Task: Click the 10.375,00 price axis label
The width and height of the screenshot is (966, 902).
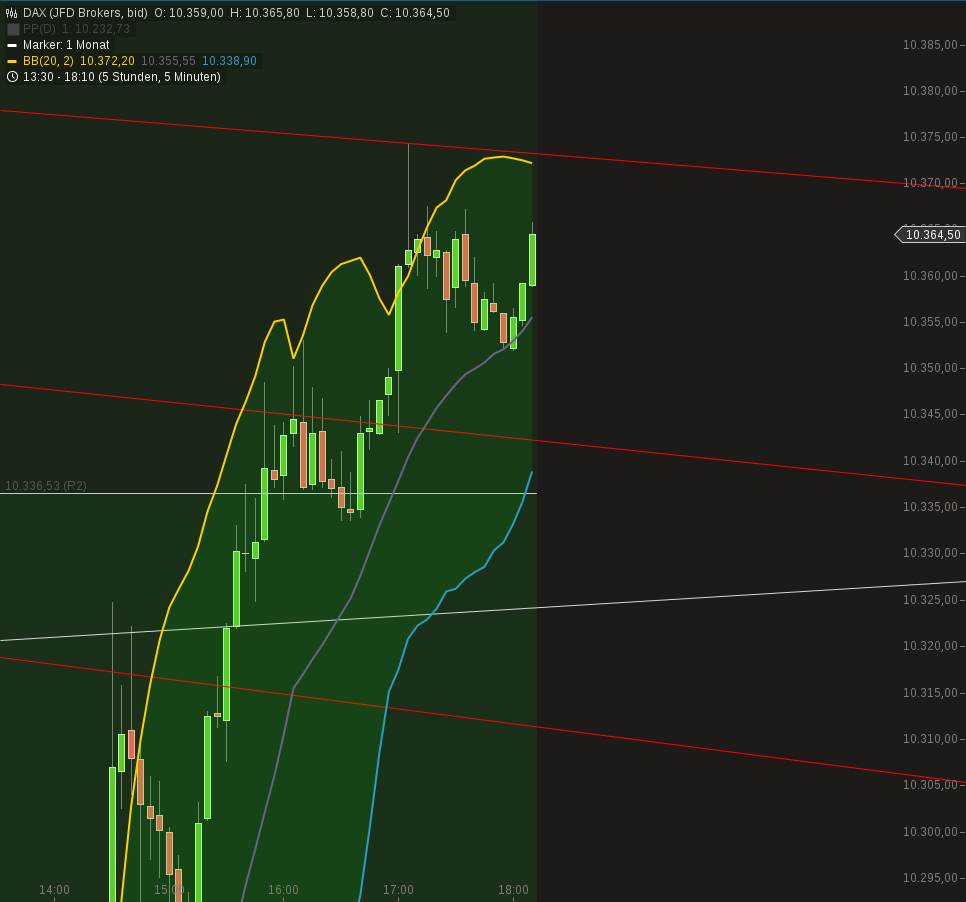Action: 930,137
